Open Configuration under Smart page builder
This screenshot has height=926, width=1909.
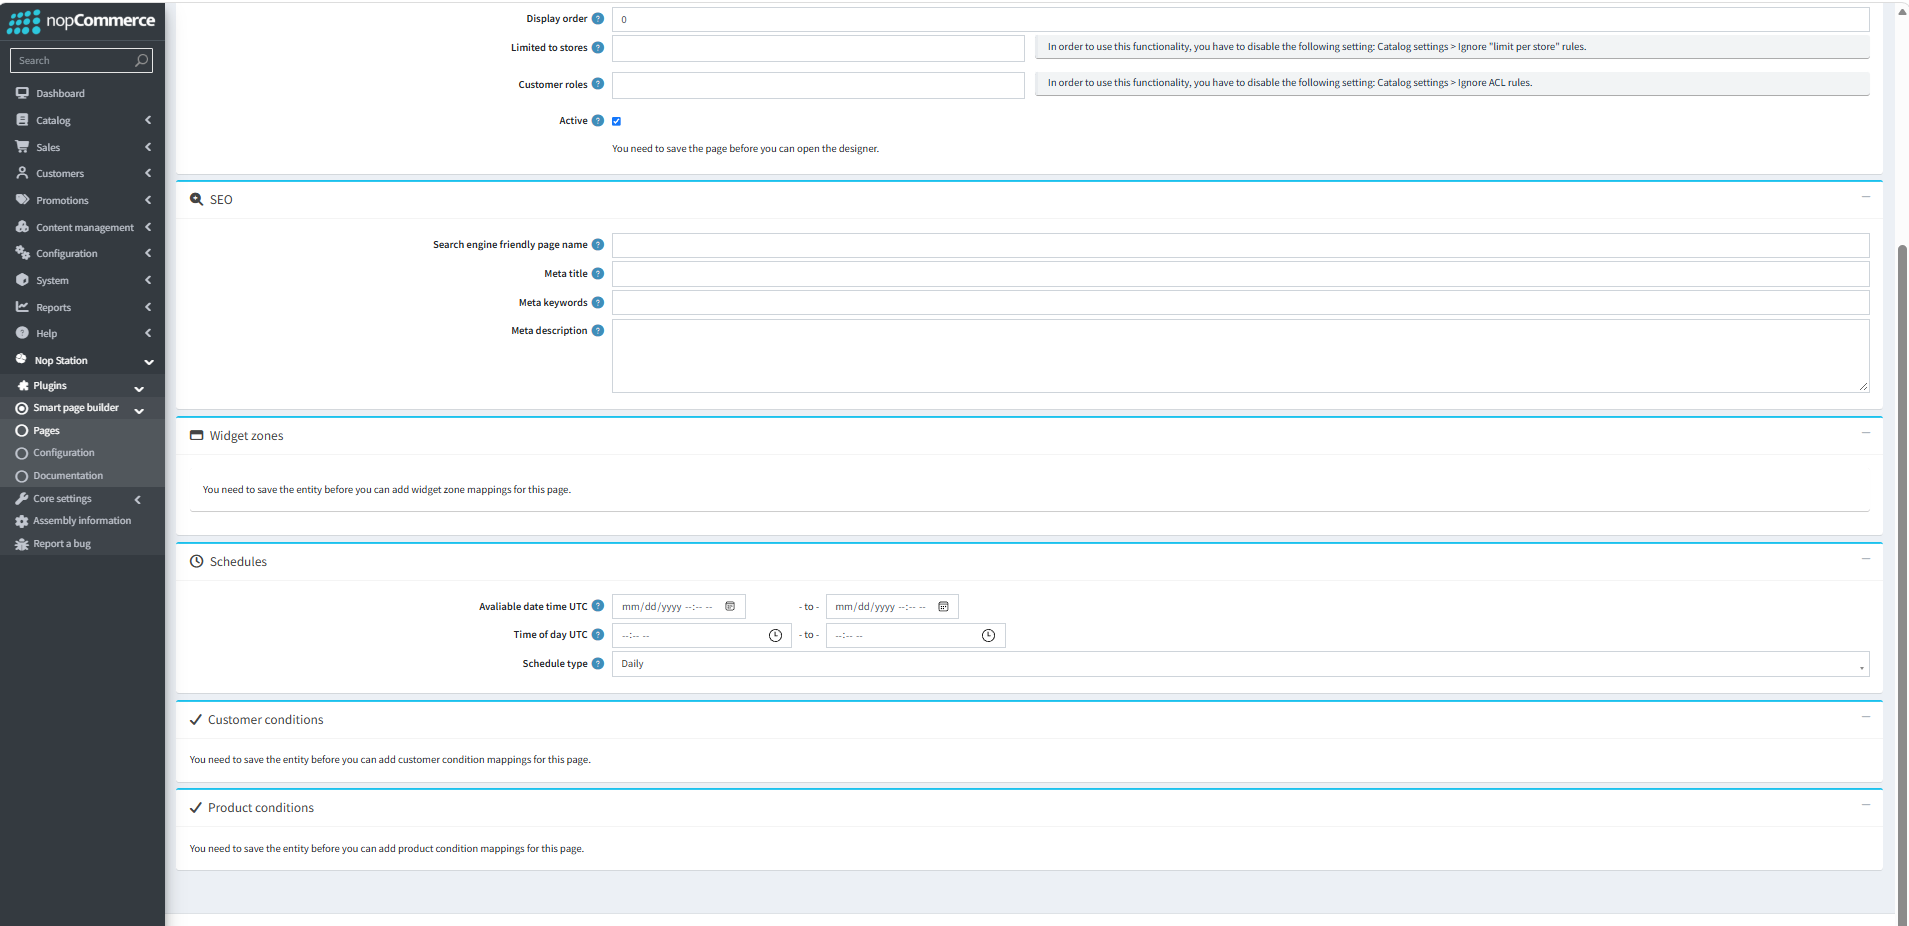(x=82, y=453)
